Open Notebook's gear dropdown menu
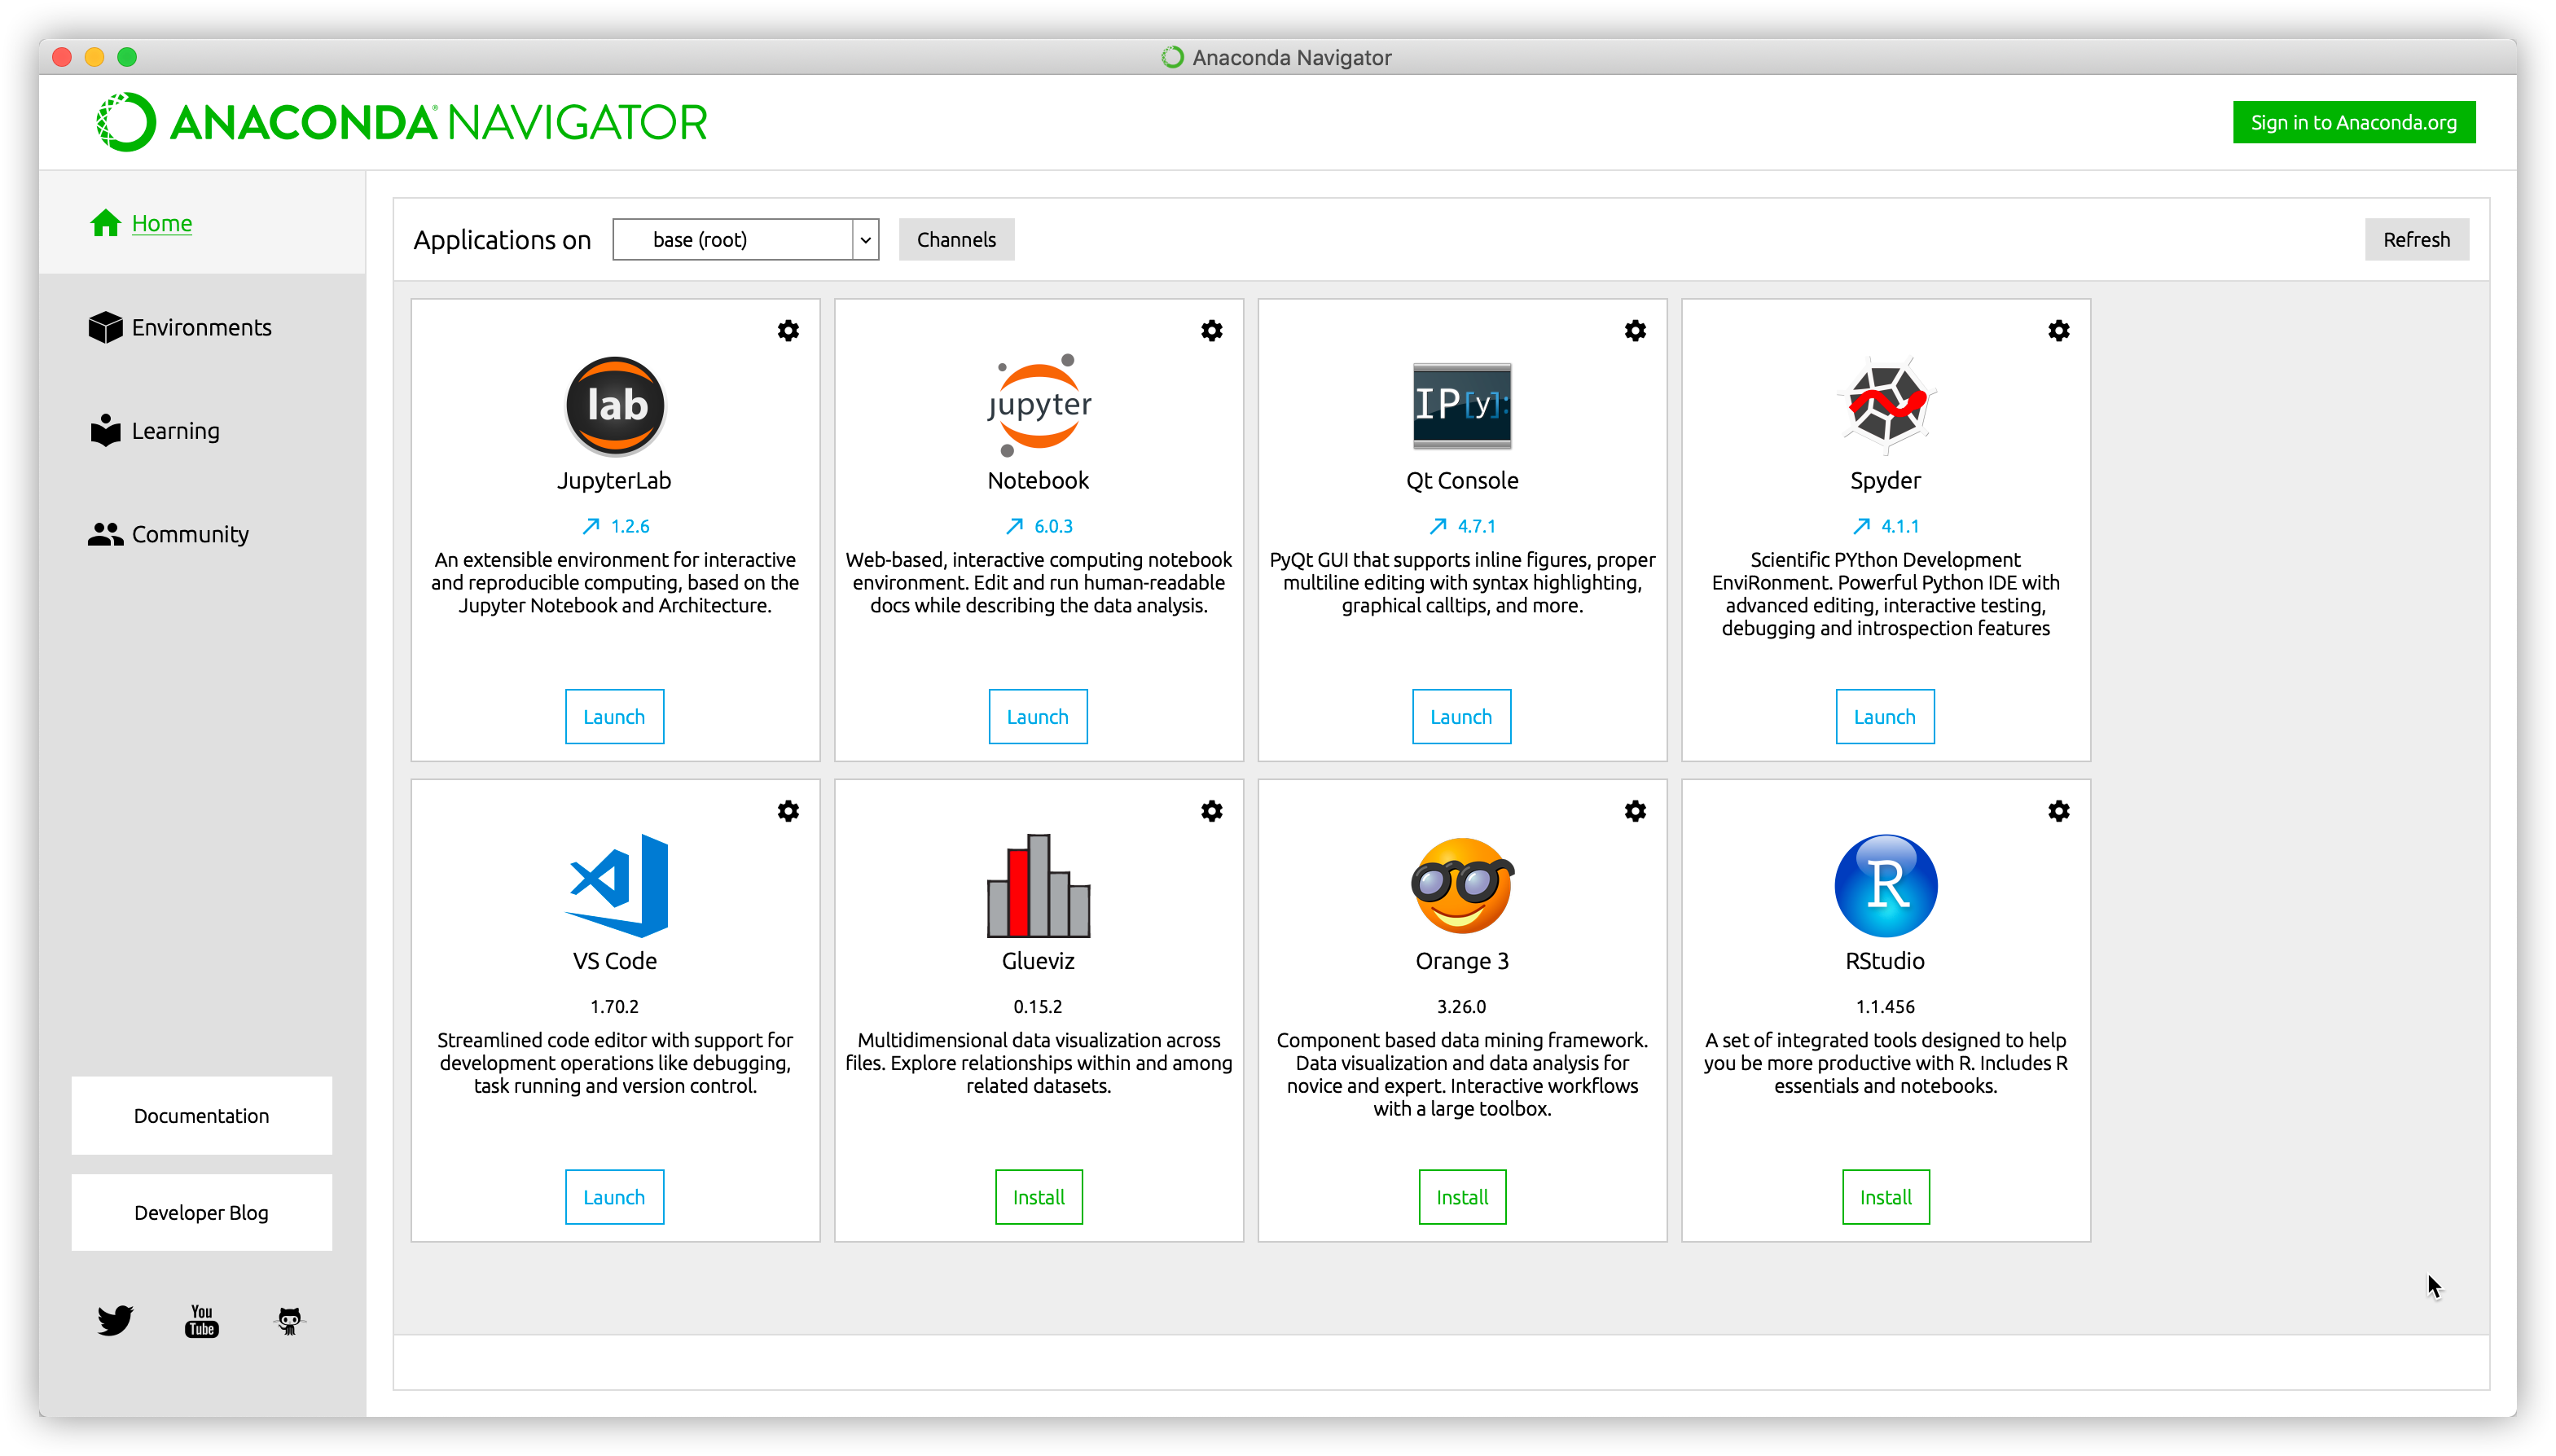The width and height of the screenshot is (2556, 1456). [1211, 331]
